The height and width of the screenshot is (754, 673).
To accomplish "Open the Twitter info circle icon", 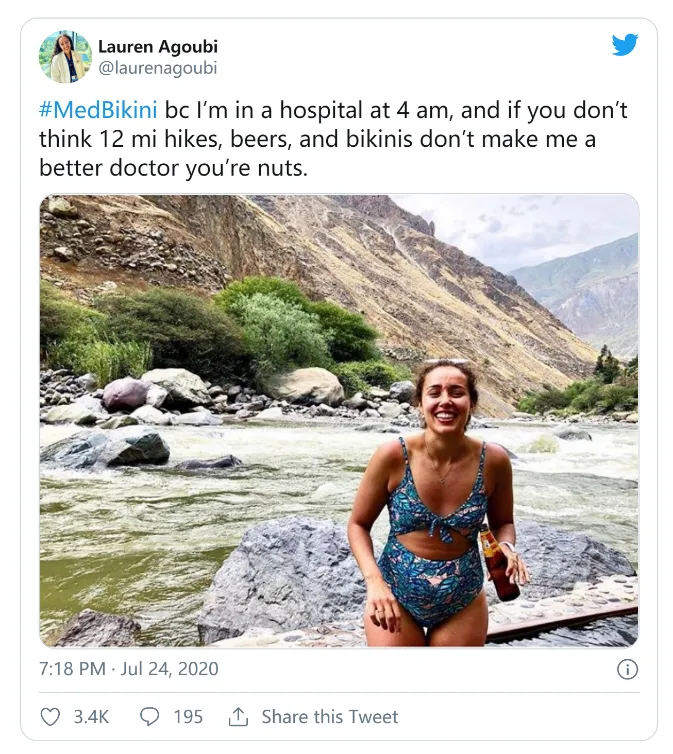I will (x=627, y=669).
